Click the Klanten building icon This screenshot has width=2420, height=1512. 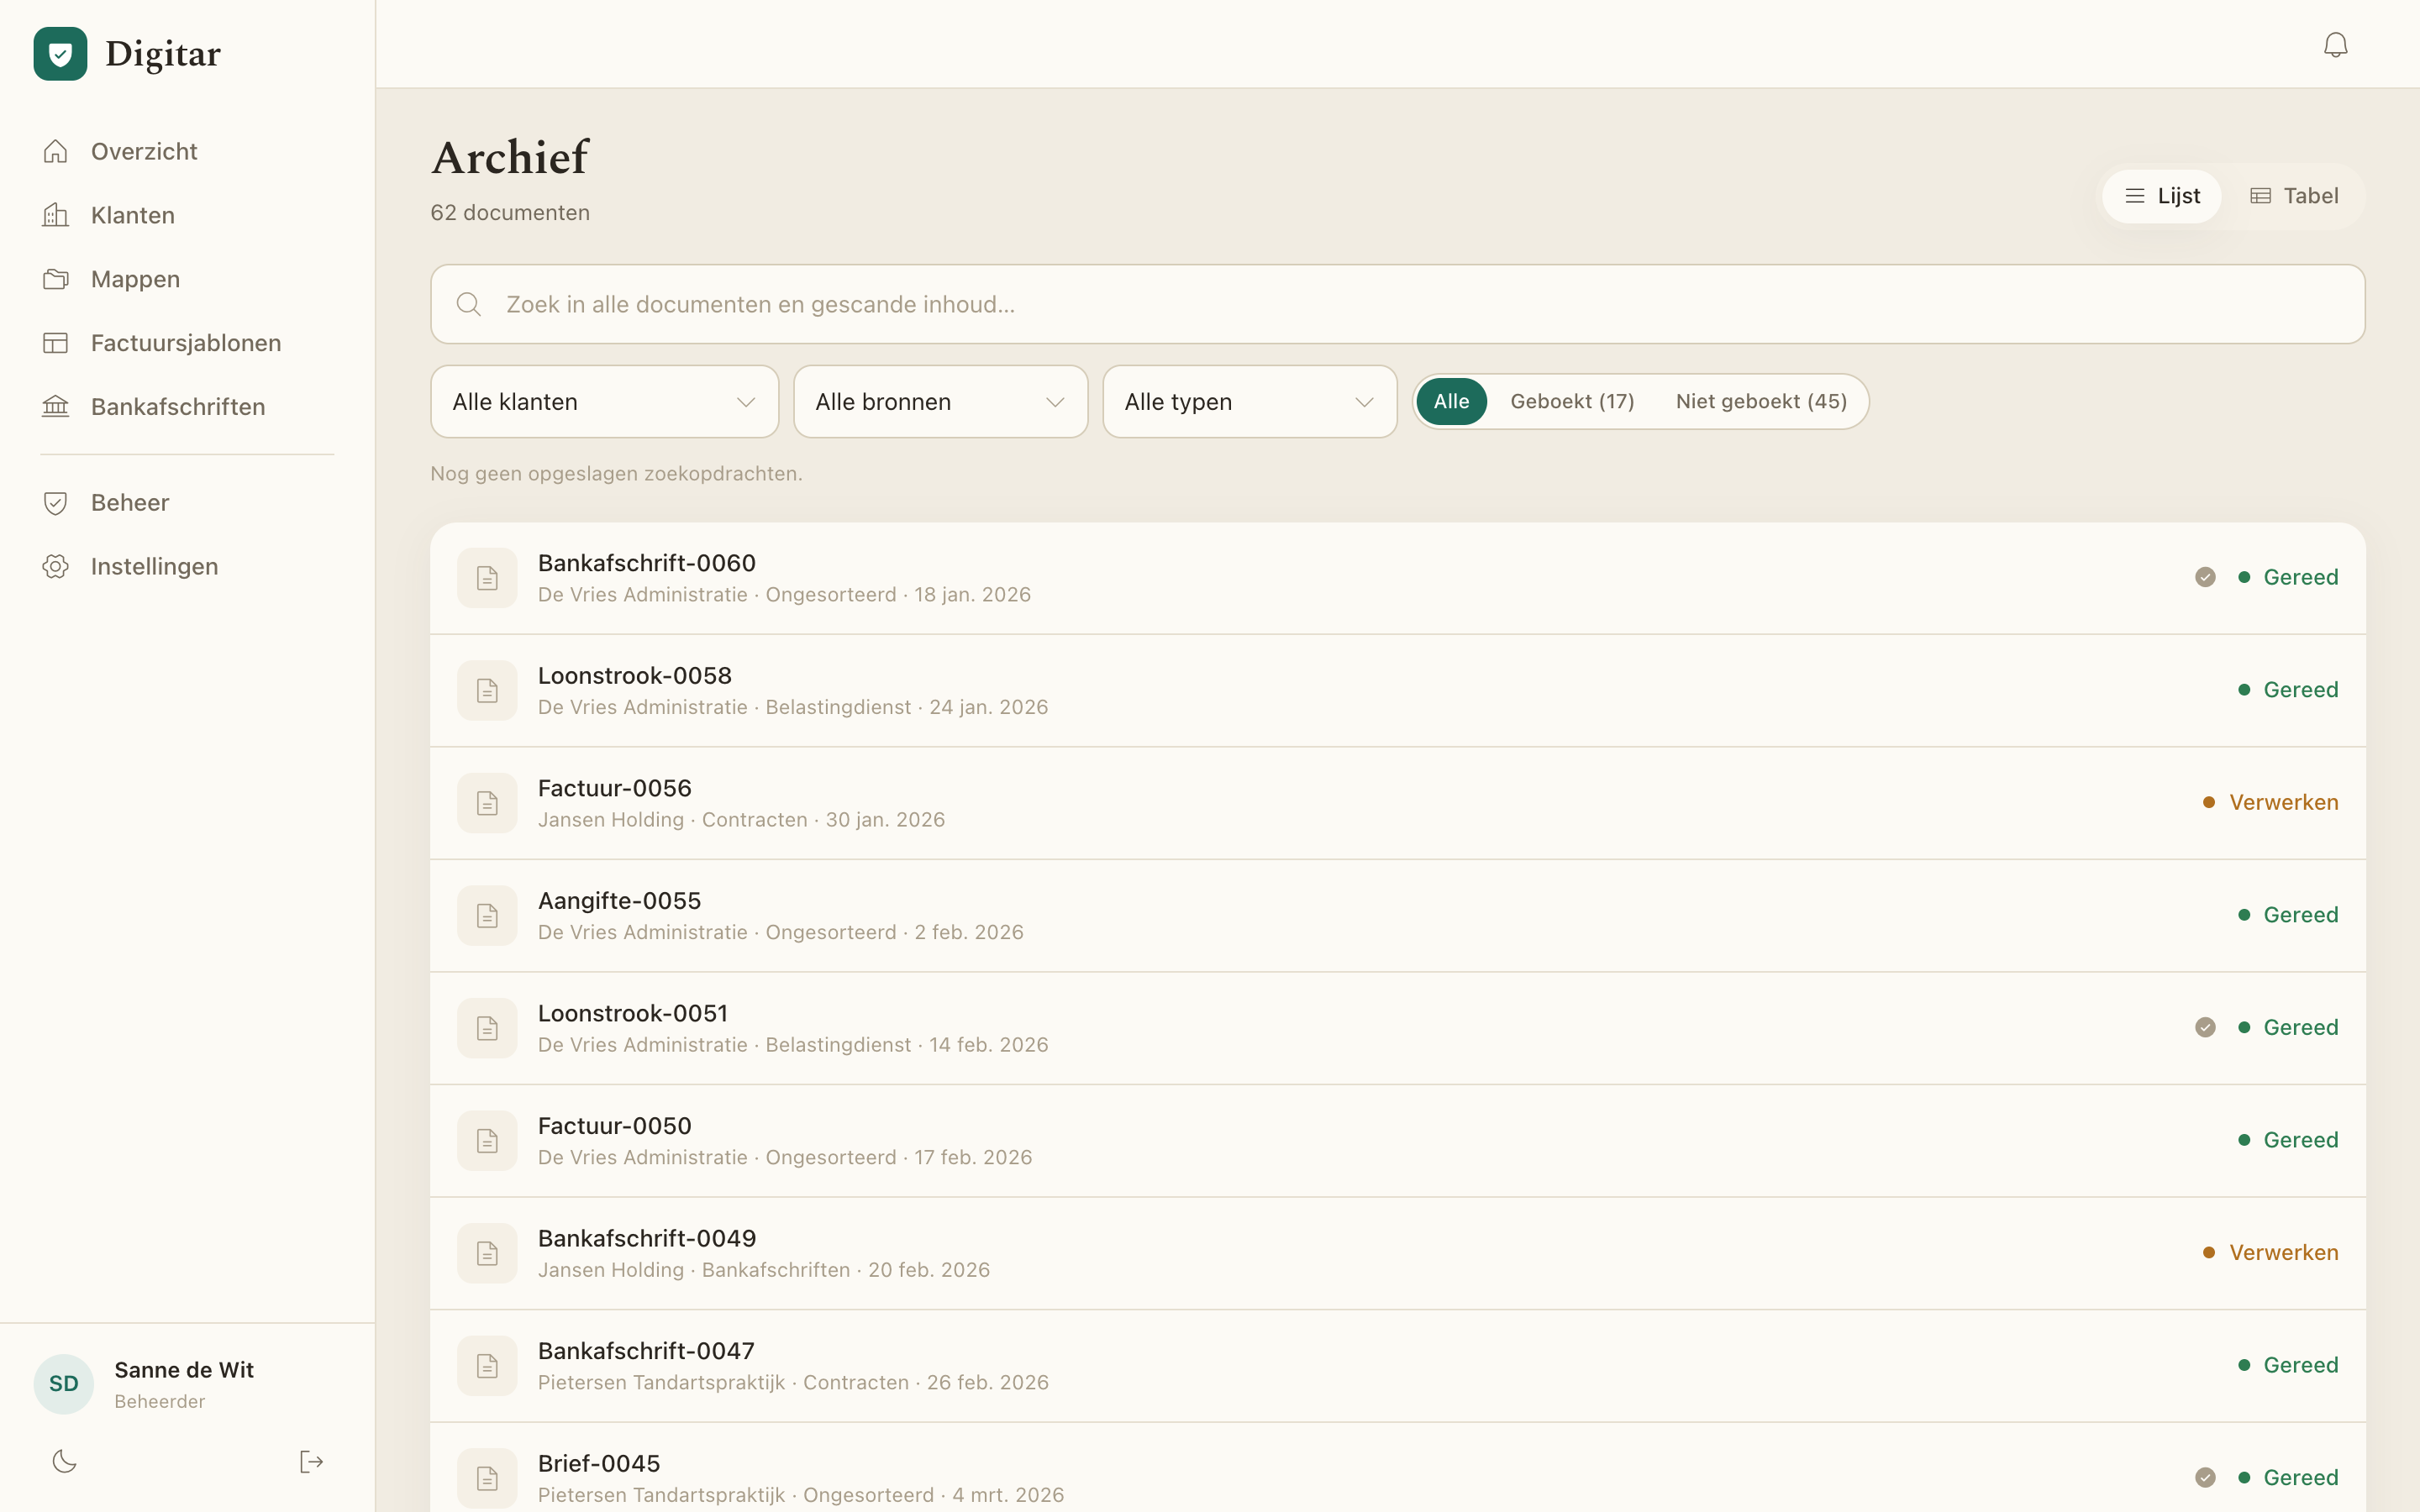tap(56, 215)
